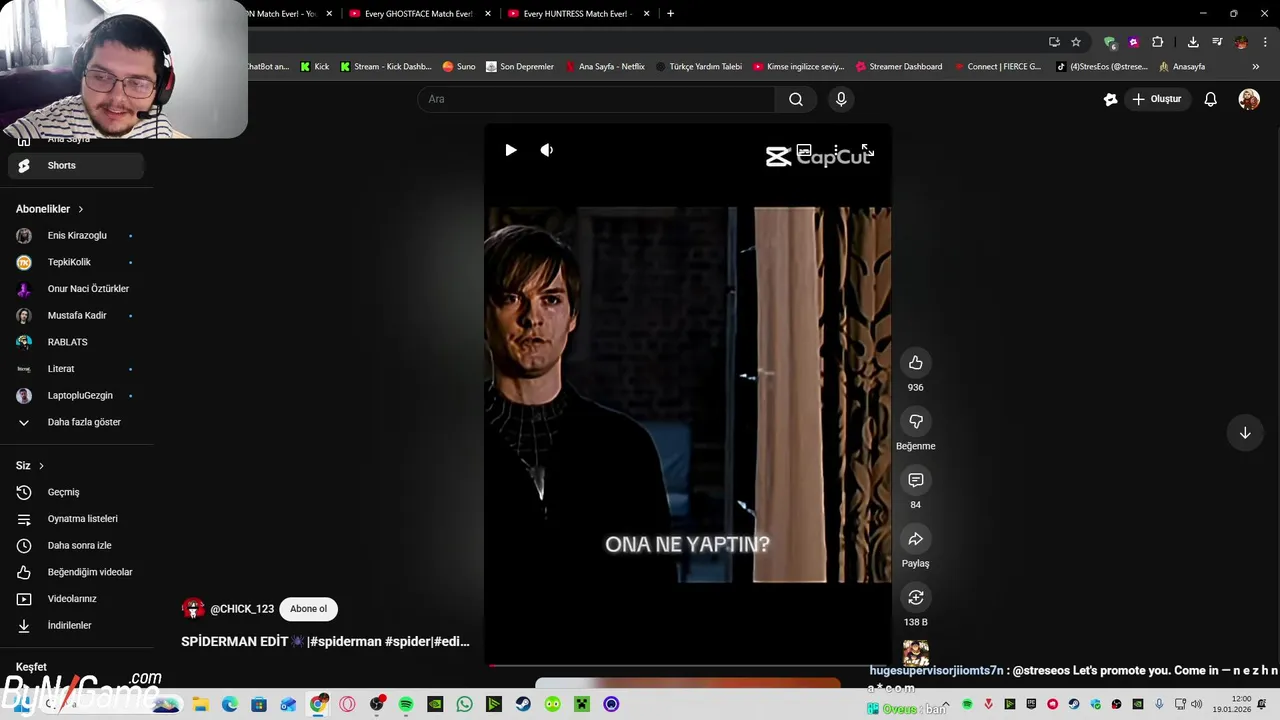Open Beğendiğim videolar liked videos
Viewport: 1280px width, 720px height.
tap(76, 572)
